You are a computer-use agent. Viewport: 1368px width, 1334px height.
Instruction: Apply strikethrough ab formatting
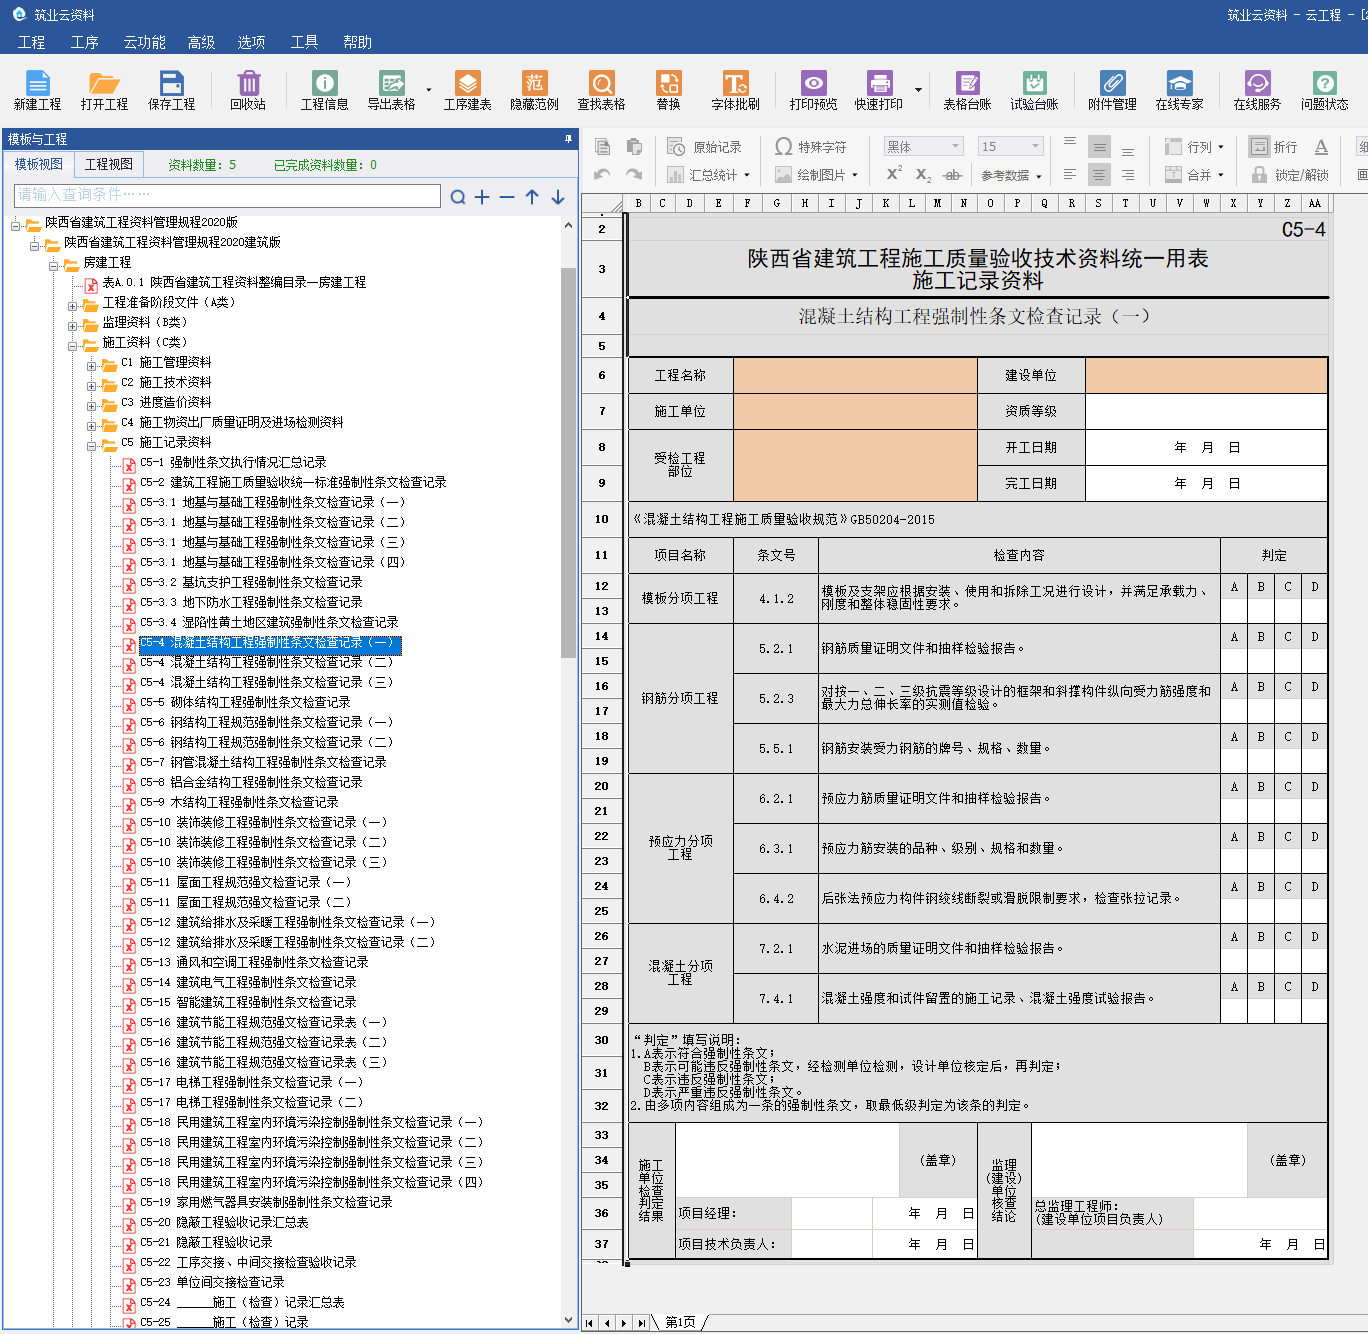point(952,175)
